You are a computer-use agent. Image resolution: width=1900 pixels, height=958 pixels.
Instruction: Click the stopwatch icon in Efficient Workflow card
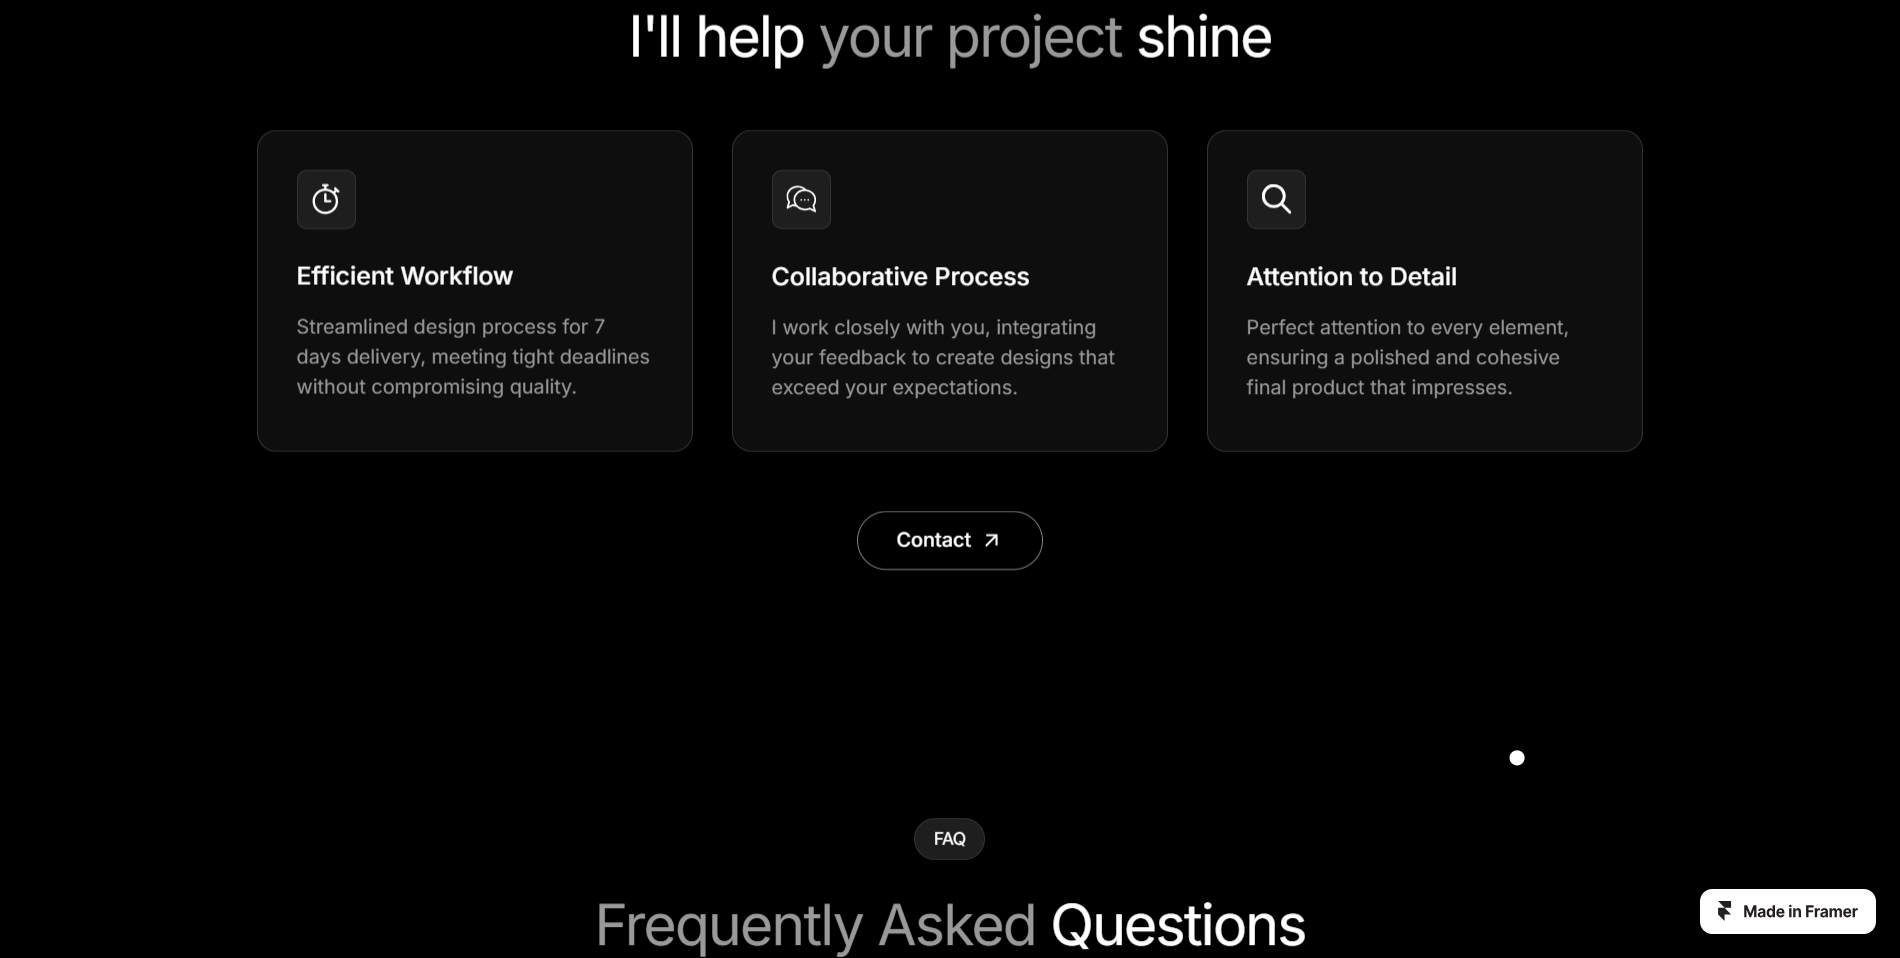click(x=326, y=199)
